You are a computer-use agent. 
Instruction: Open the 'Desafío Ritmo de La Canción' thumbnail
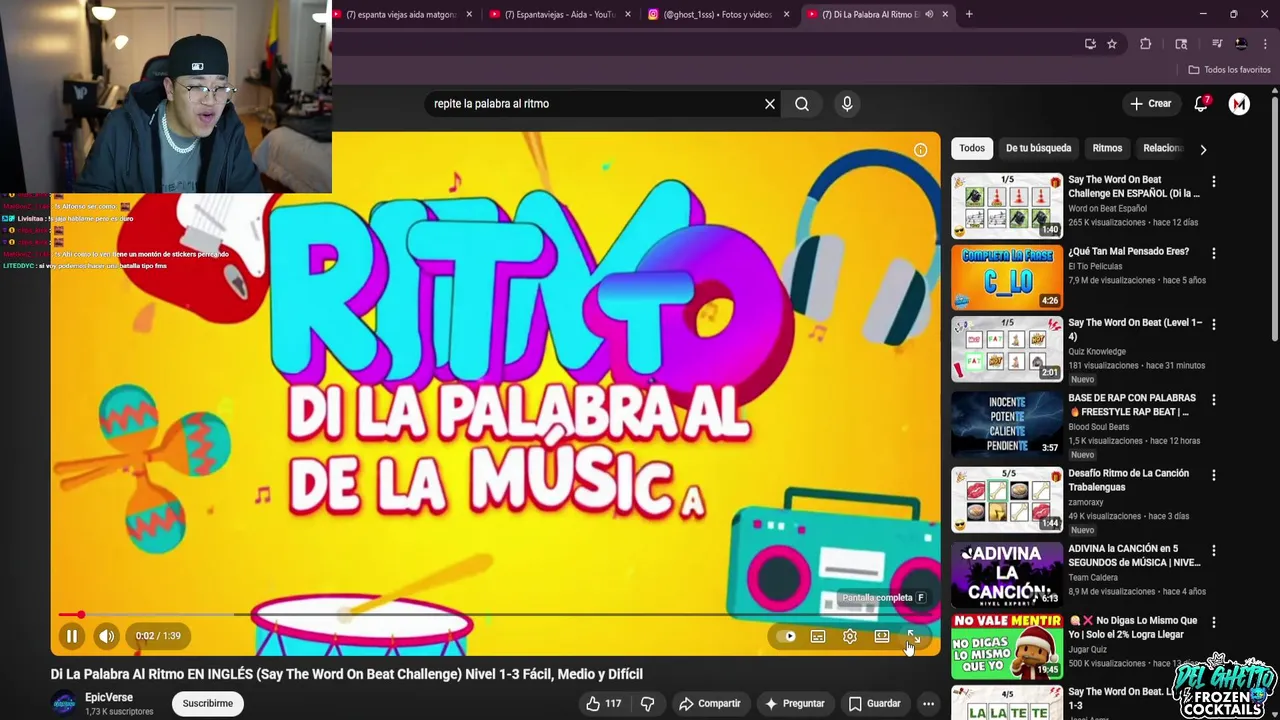click(x=1007, y=499)
